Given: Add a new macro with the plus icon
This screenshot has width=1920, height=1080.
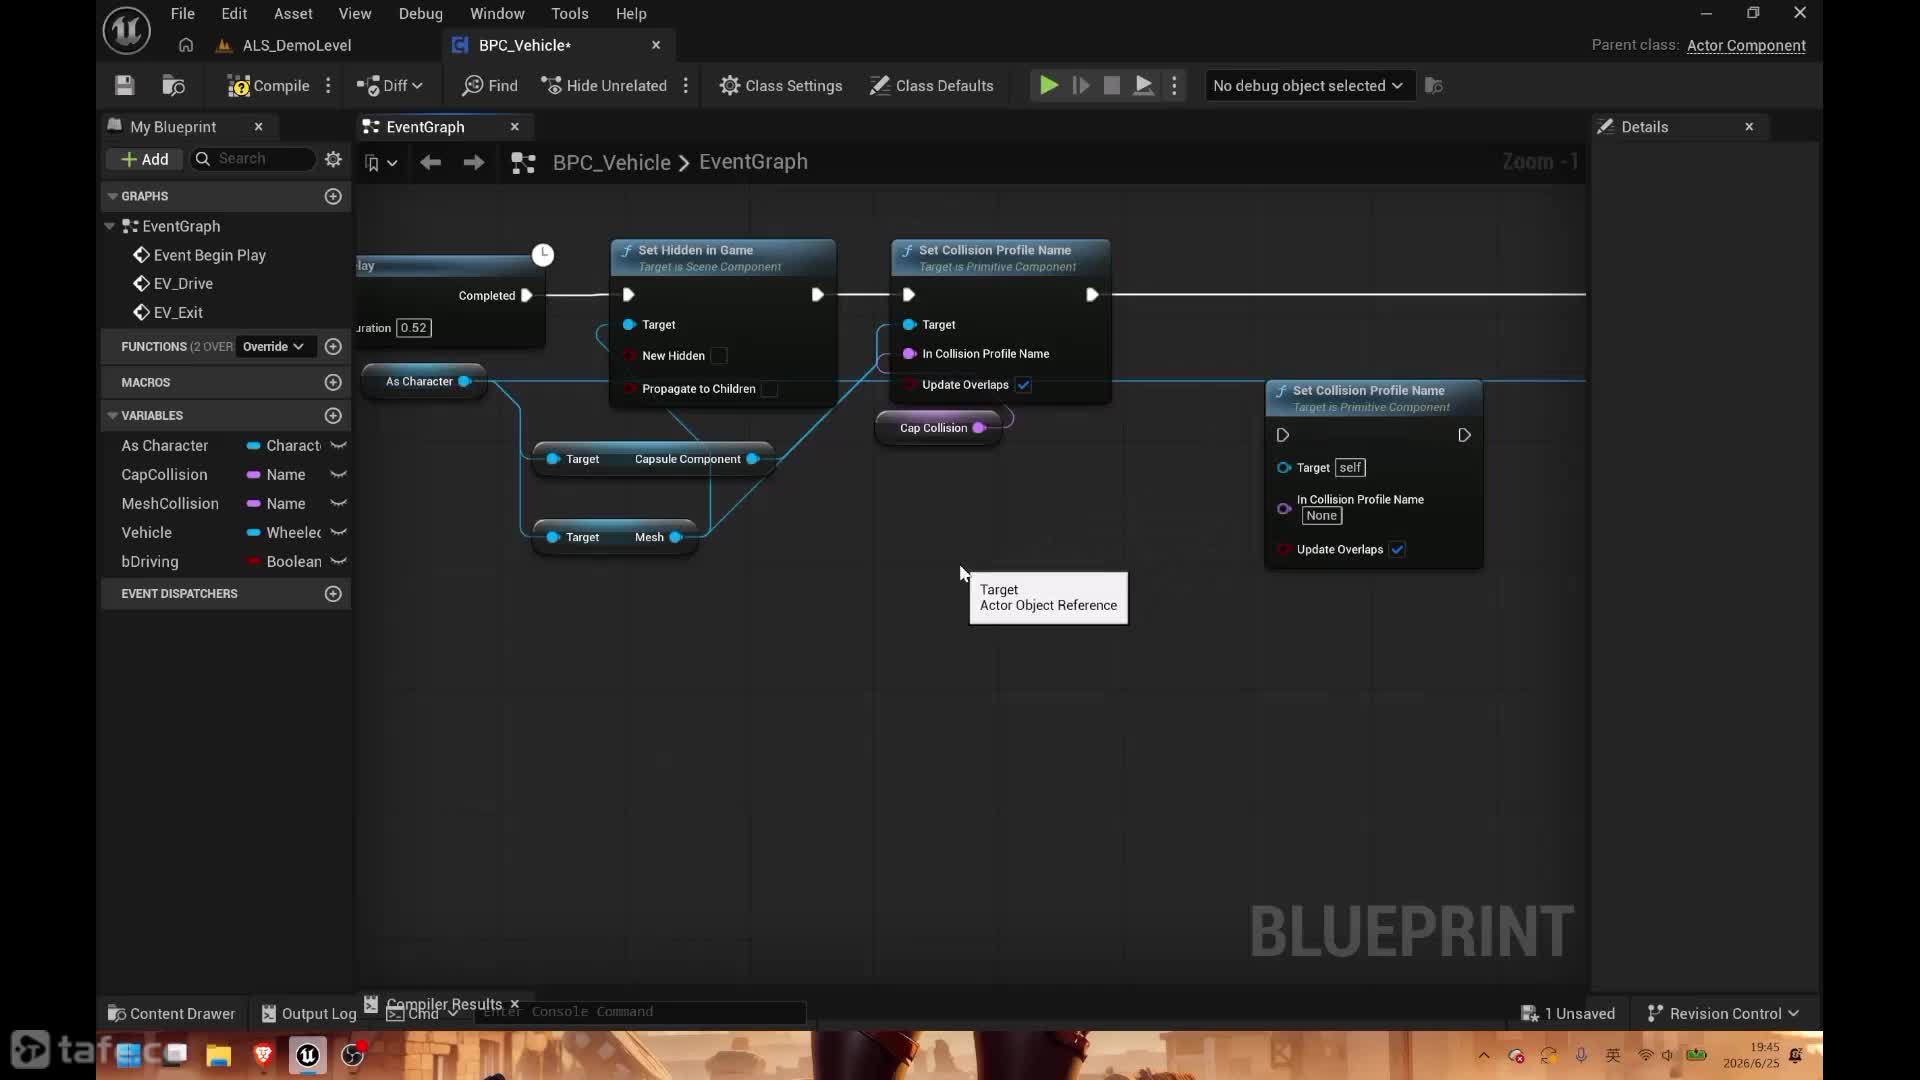Looking at the screenshot, I should click(334, 383).
